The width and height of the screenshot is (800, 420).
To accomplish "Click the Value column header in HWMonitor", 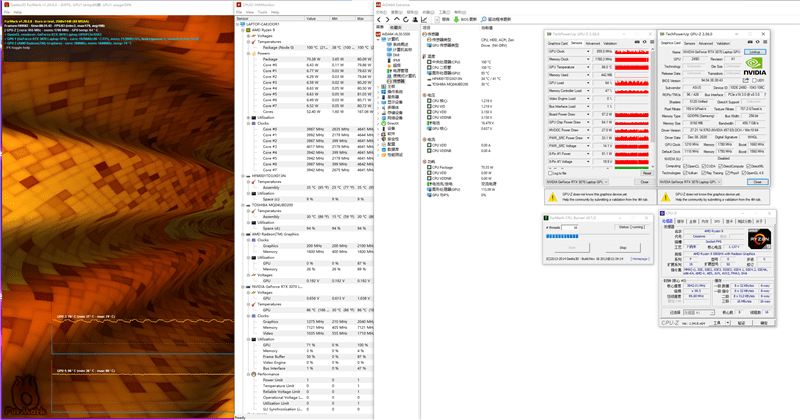I will [x=317, y=18].
